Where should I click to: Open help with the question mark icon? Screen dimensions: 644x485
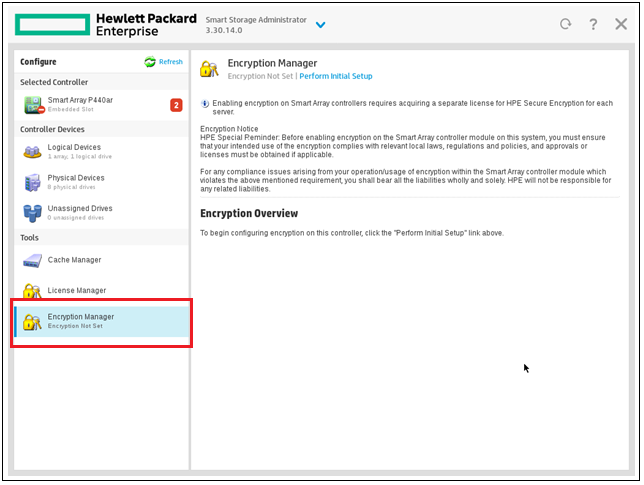(x=593, y=24)
